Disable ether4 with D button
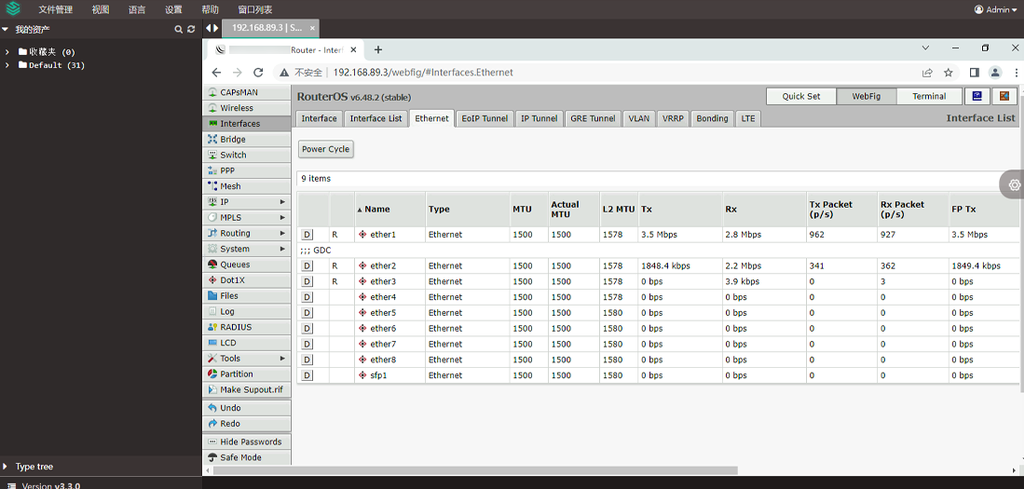The image size is (1024, 489). (307, 297)
